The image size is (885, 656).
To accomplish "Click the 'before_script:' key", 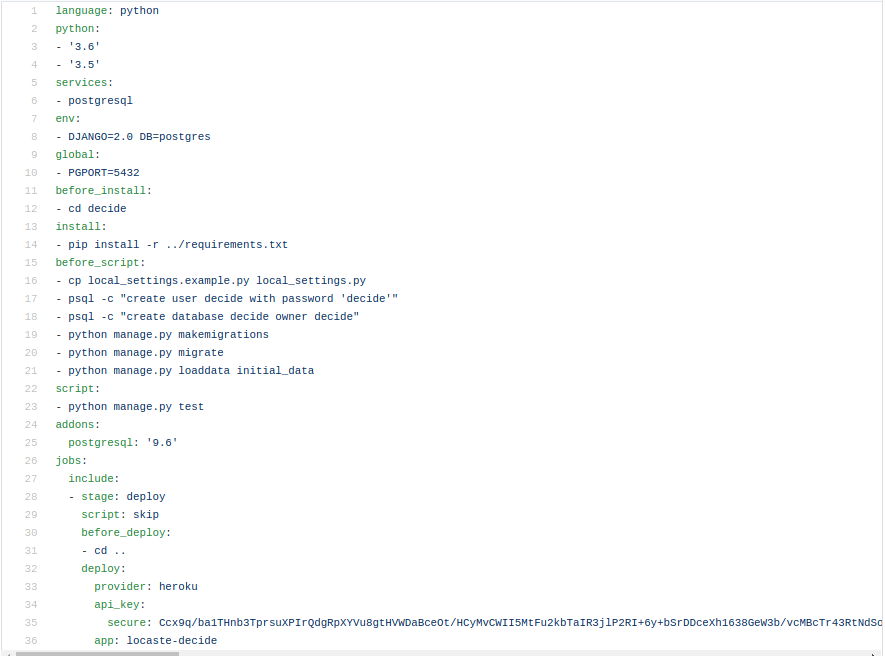I will click(100, 263).
